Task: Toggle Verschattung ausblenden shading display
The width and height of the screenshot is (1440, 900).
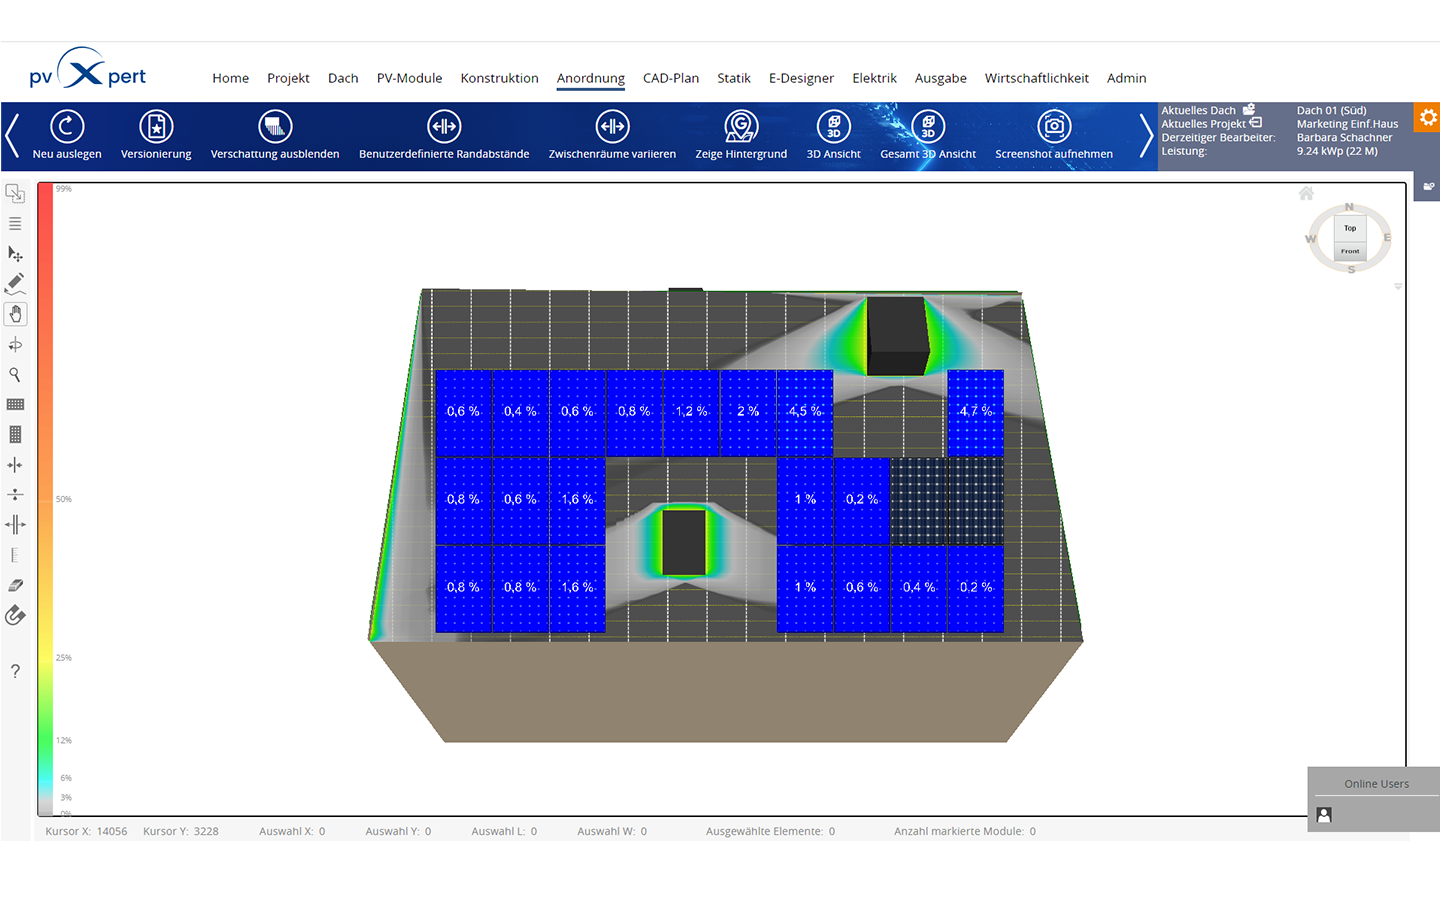Action: pyautogui.click(x=275, y=127)
